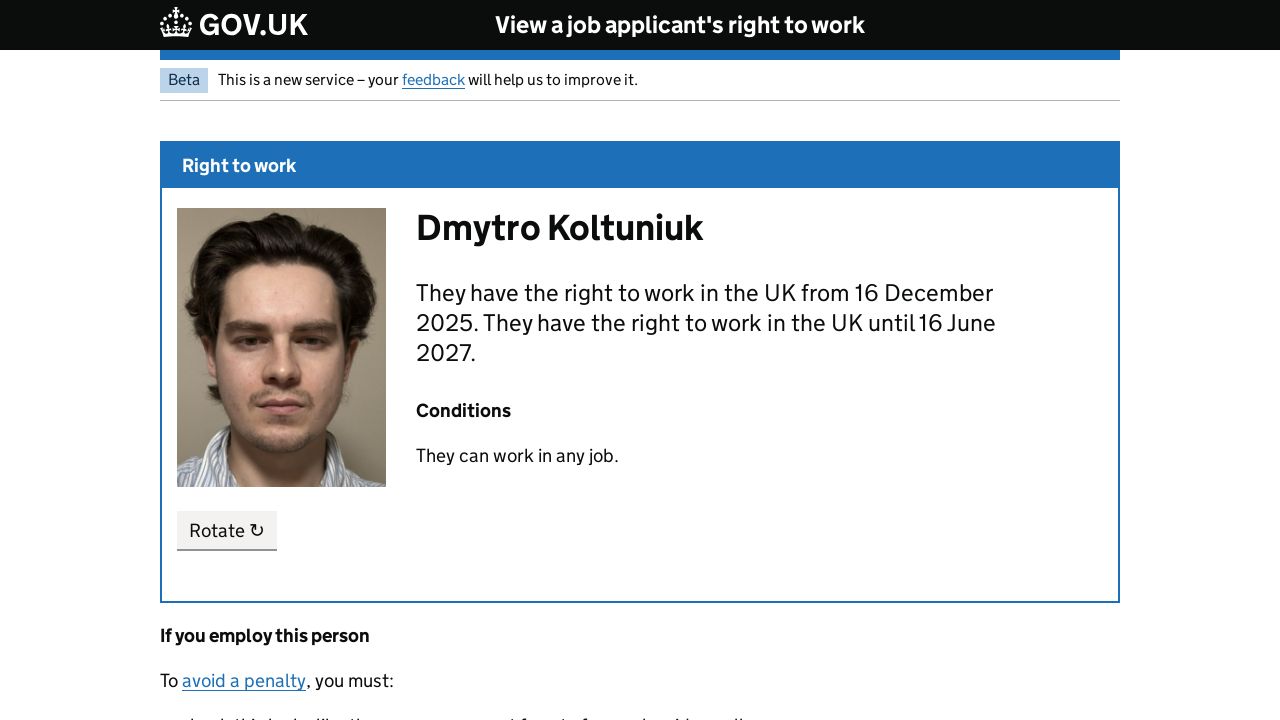1280x720 pixels.
Task: Click the GOV.UK wordmark in header
Action: (253, 25)
